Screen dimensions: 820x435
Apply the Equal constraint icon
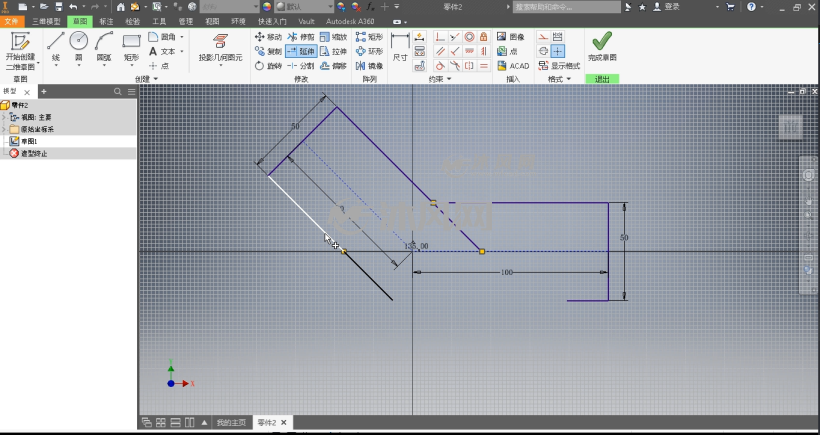[484, 66]
